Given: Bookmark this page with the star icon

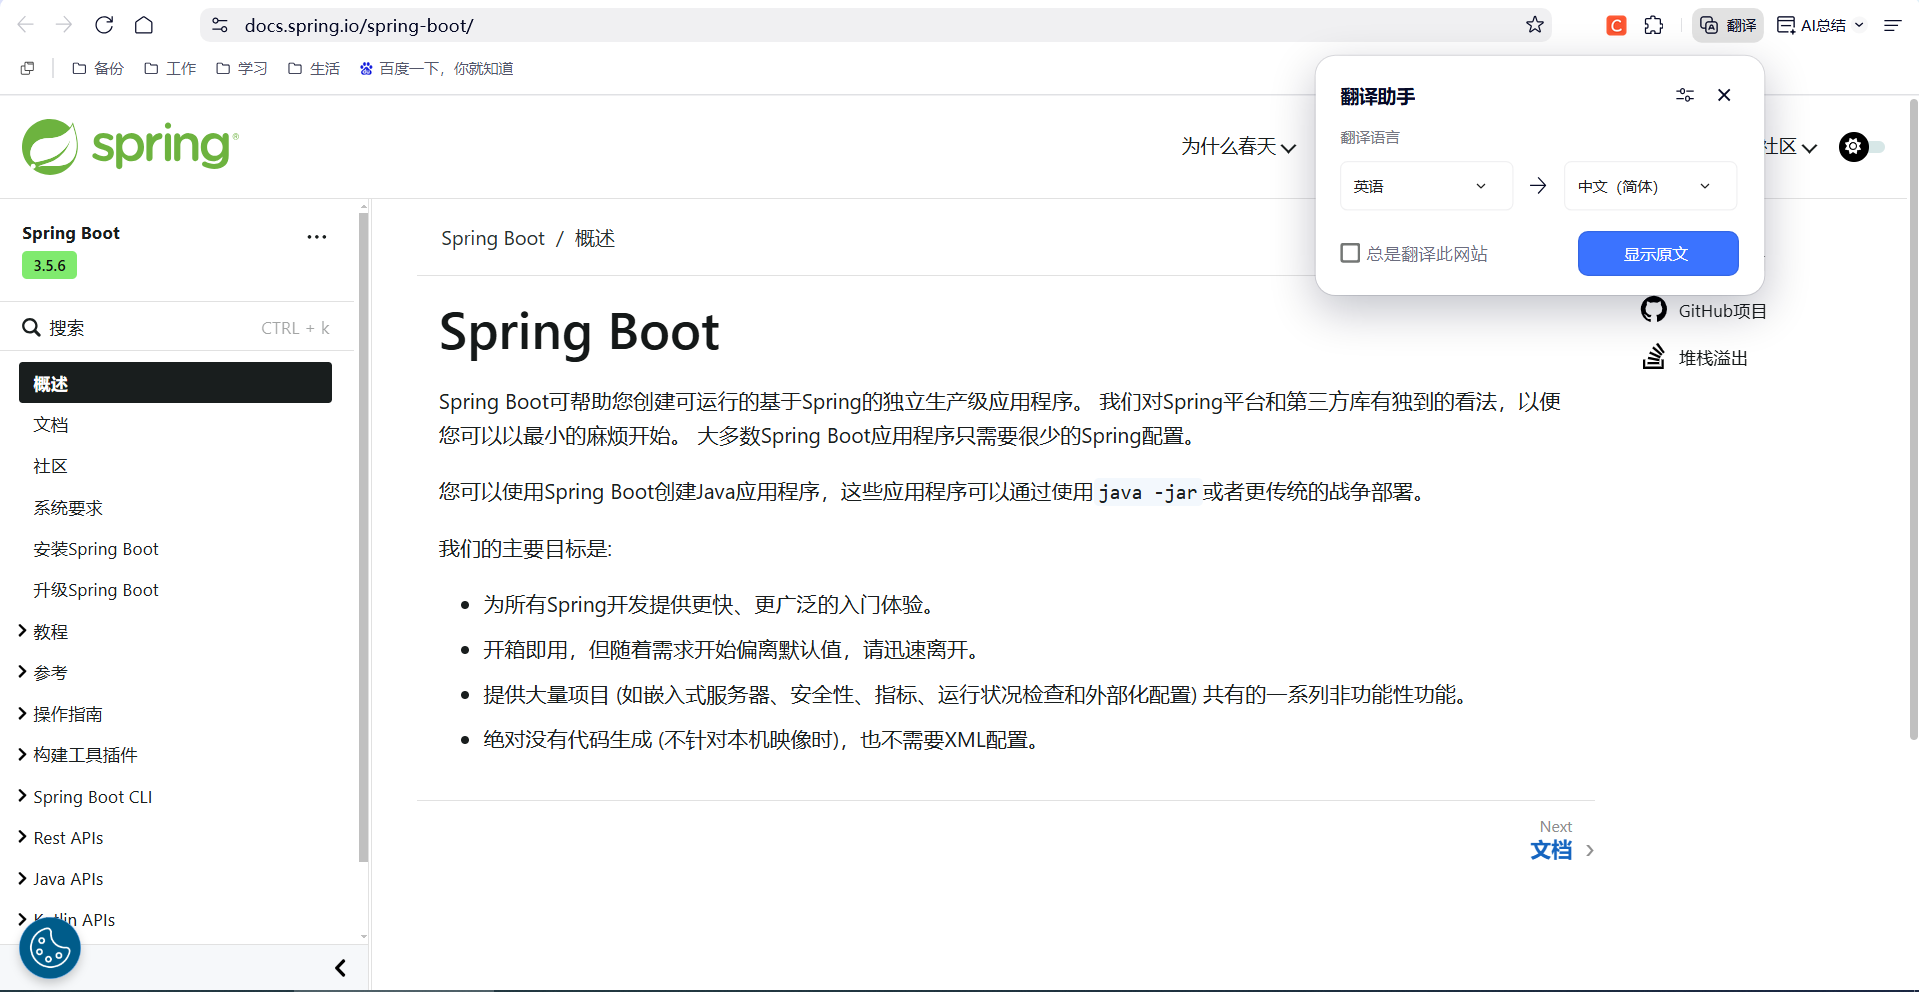Looking at the screenshot, I should [1535, 25].
